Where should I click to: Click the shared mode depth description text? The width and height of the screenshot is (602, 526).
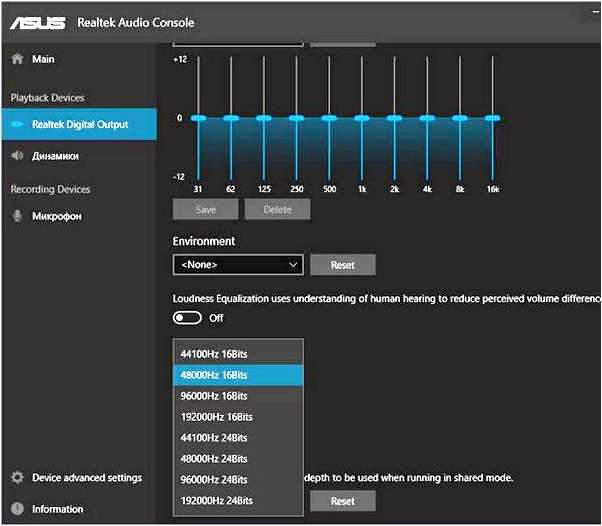(x=409, y=478)
